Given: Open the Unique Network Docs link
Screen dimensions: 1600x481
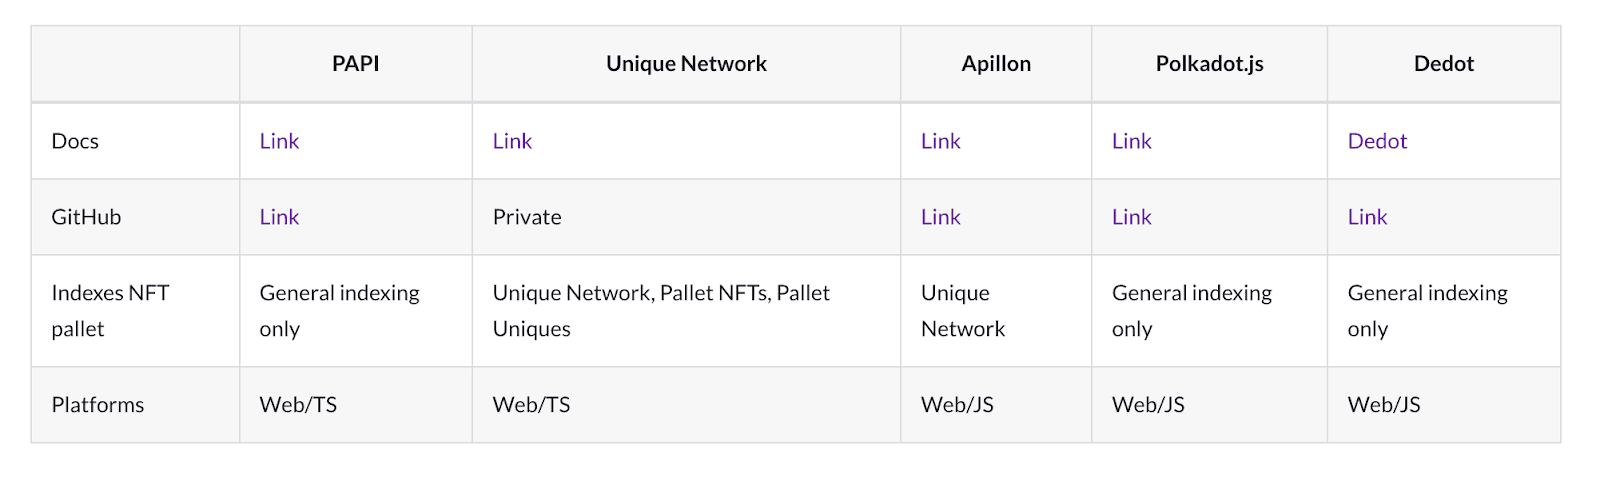Looking at the screenshot, I should click(512, 141).
